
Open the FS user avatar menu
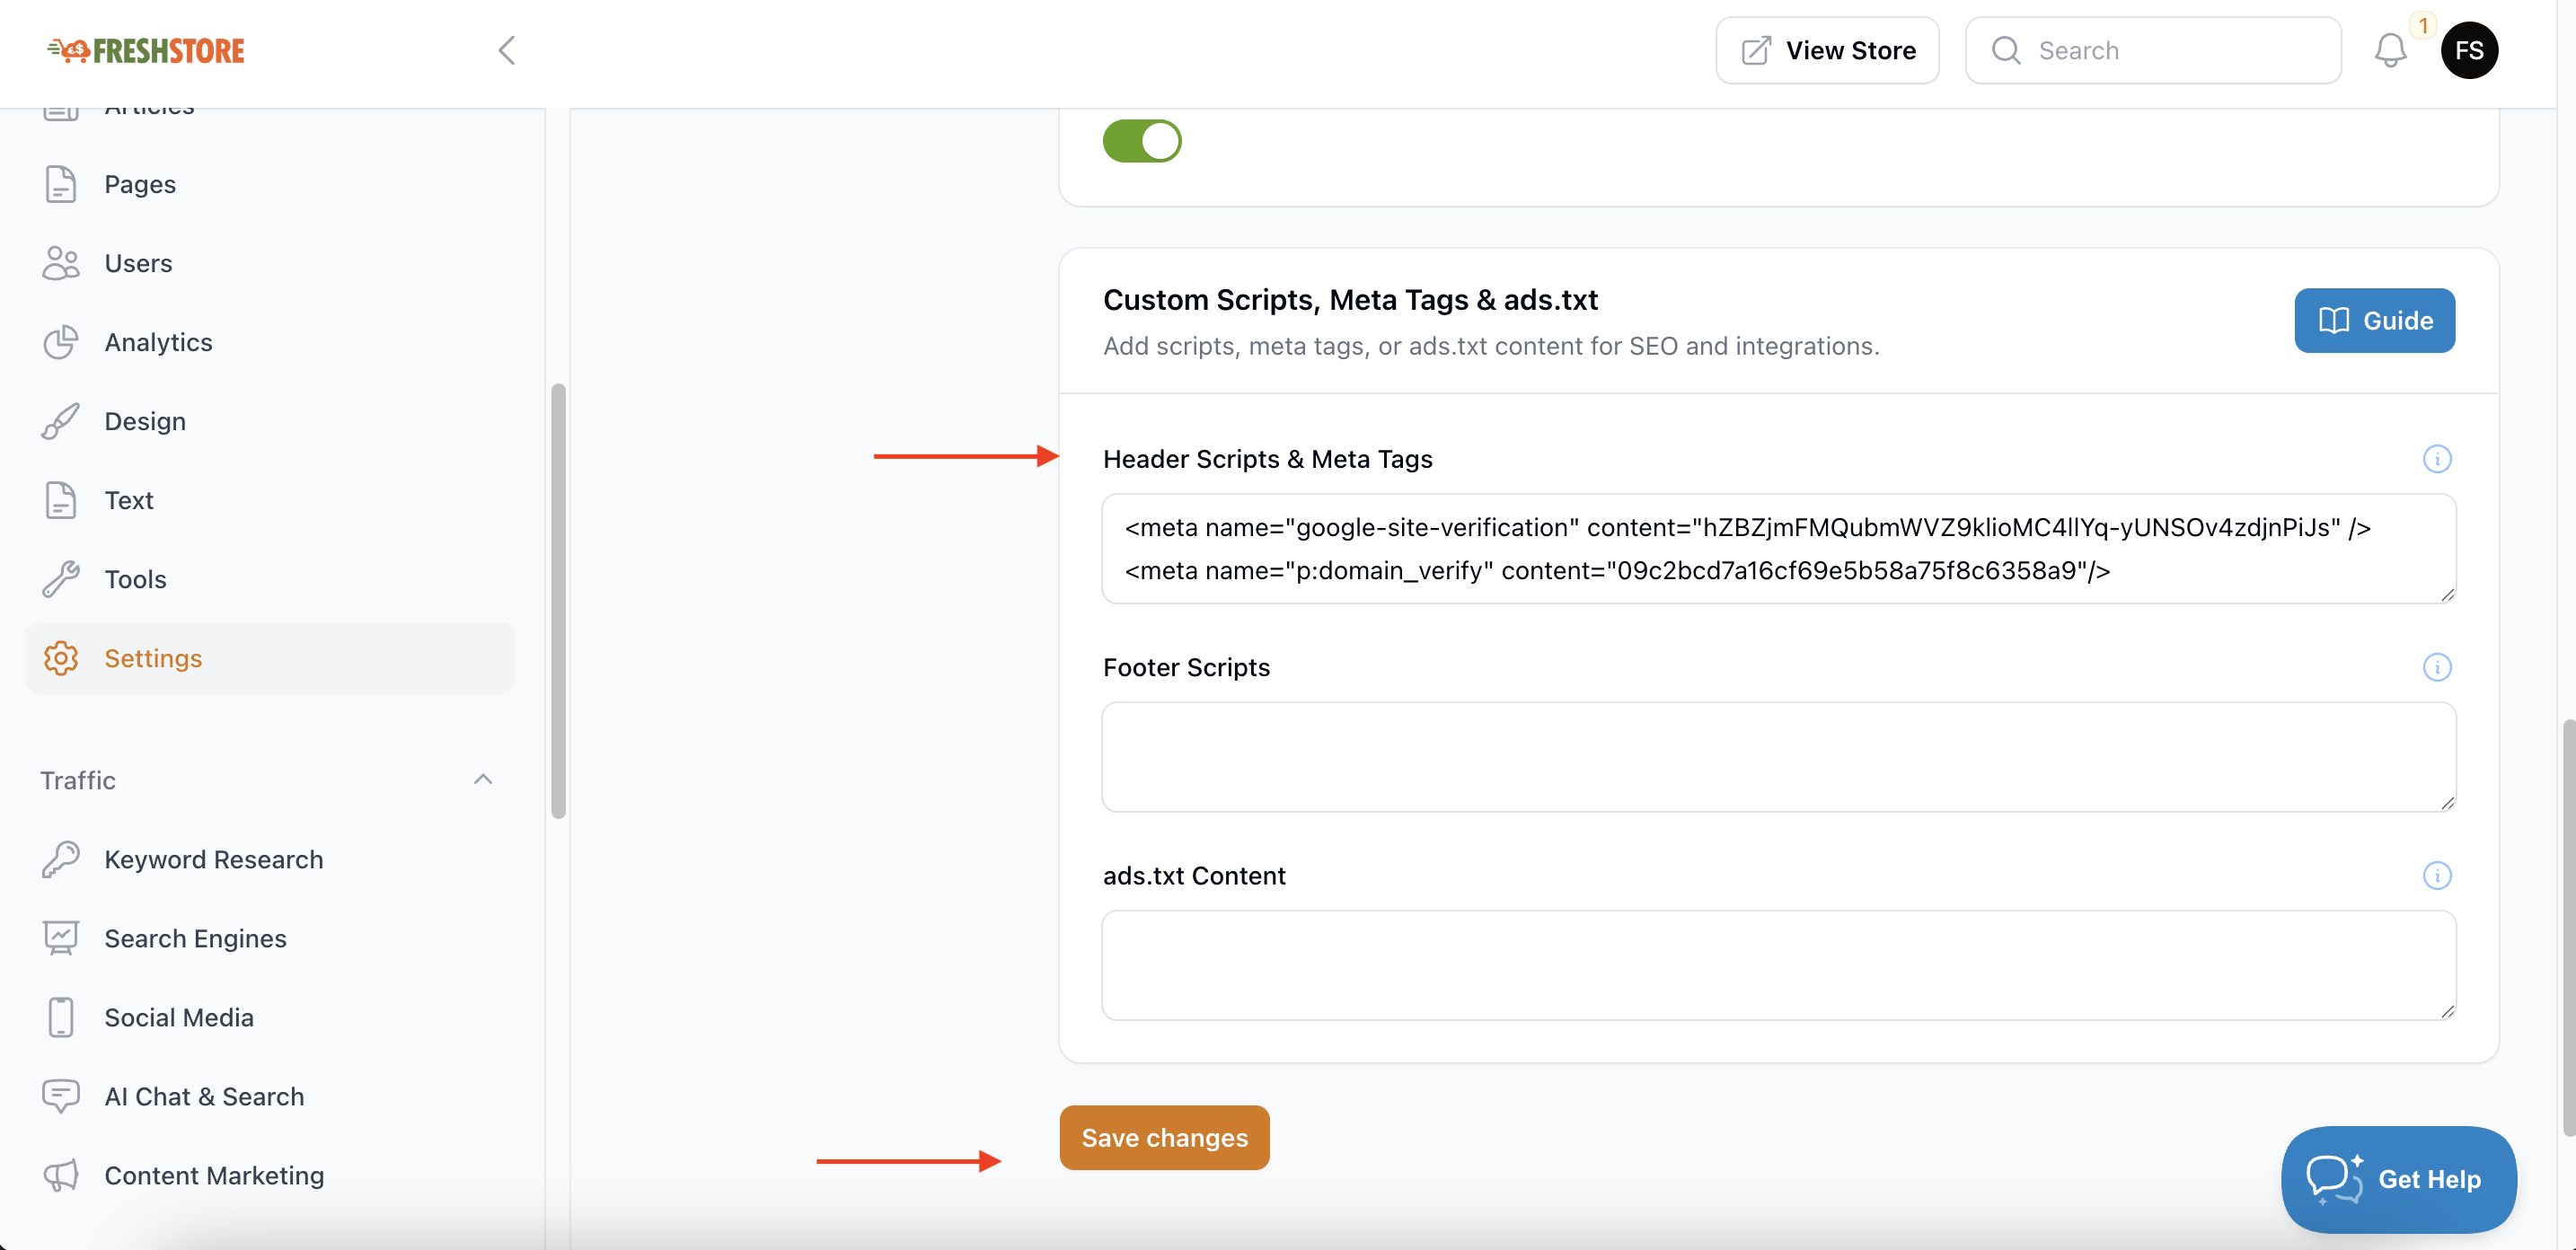tap(2468, 50)
